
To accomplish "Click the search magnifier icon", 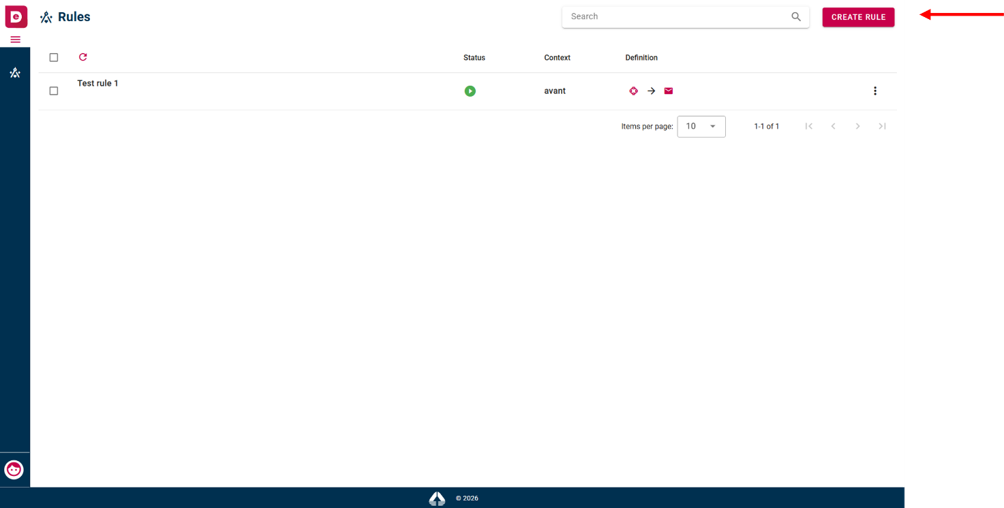I will 796,17.
